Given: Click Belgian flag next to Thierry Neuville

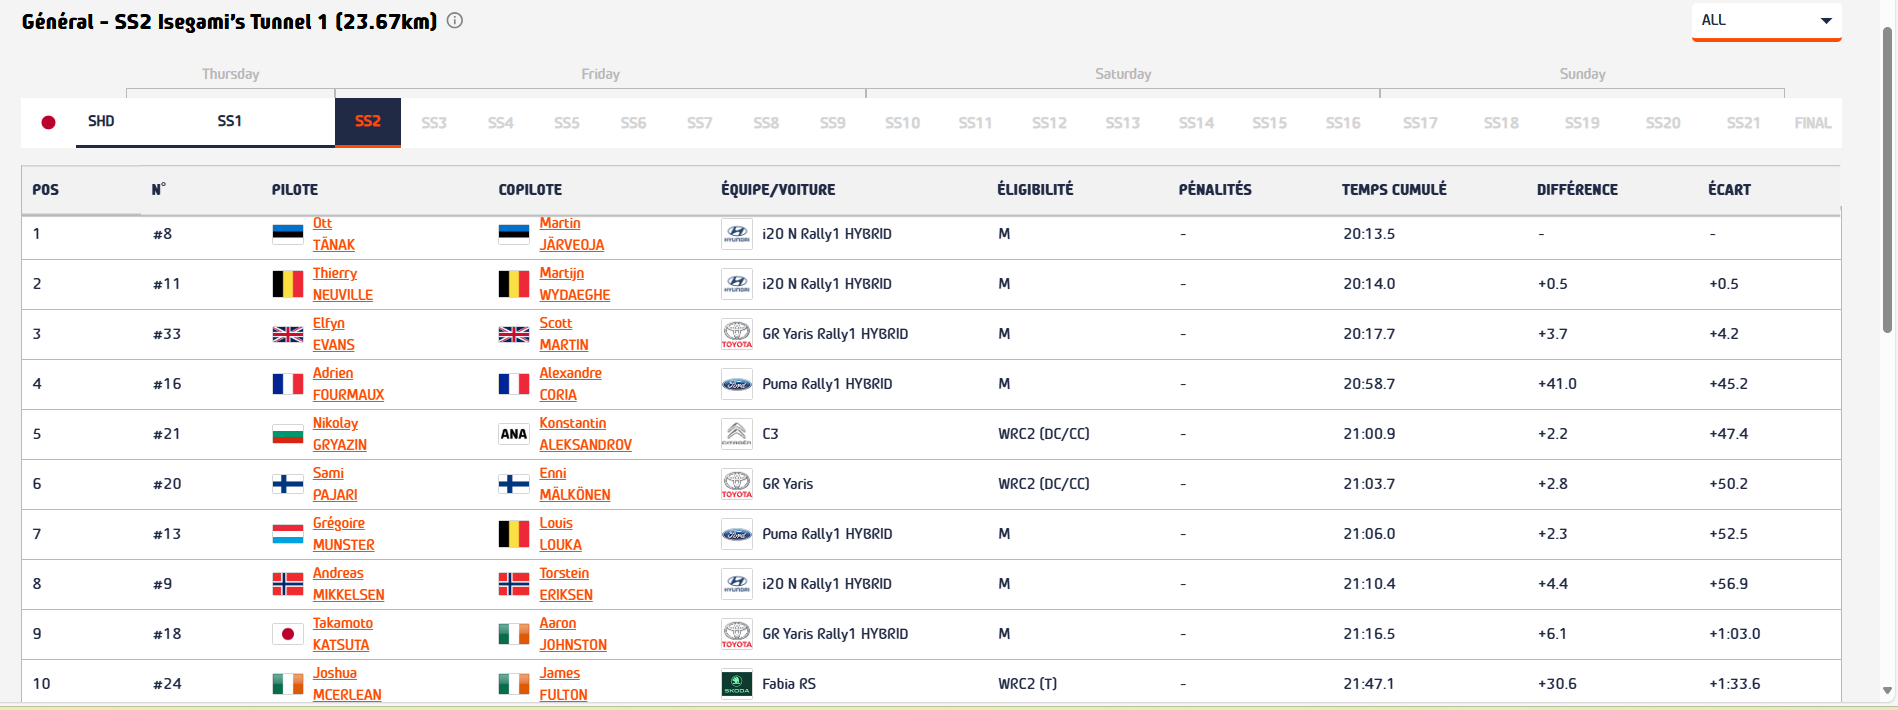Looking at the screenshot, I should 288,284.
